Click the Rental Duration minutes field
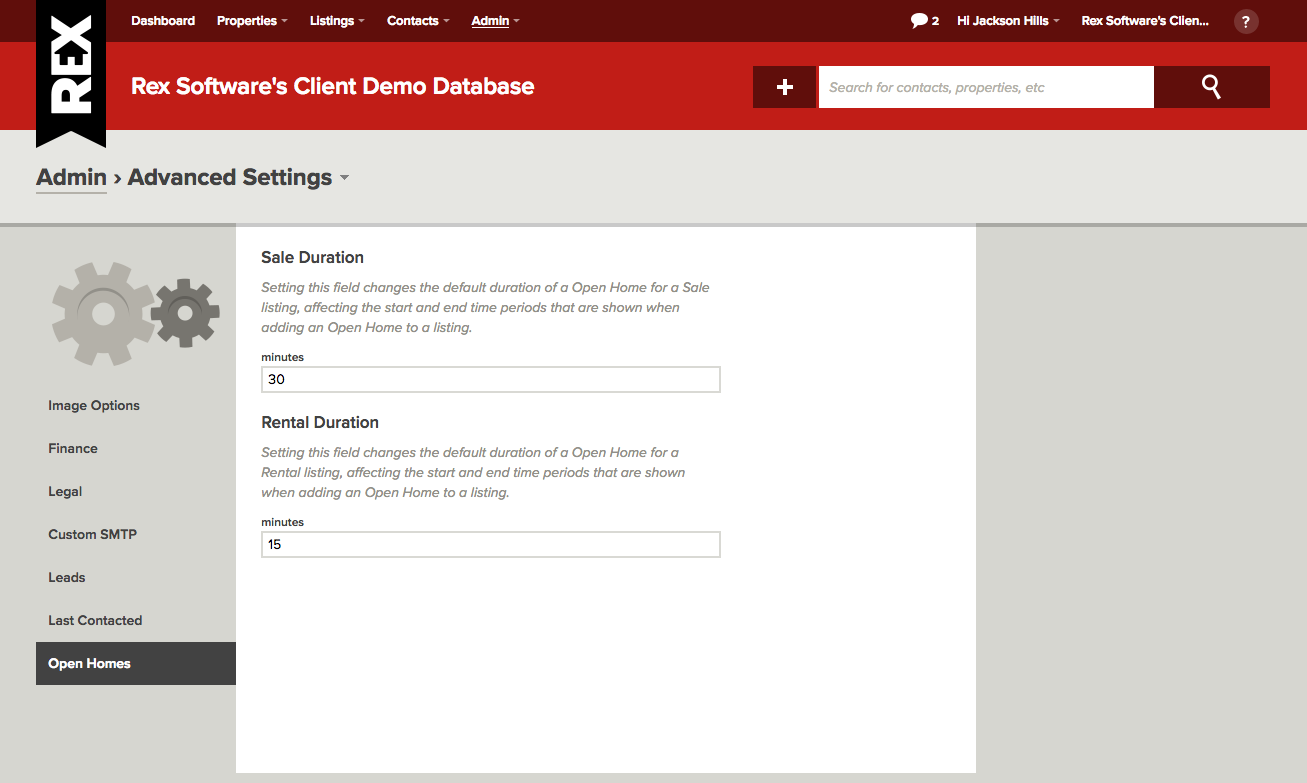Screen dimensions: 1307x783 490,545
